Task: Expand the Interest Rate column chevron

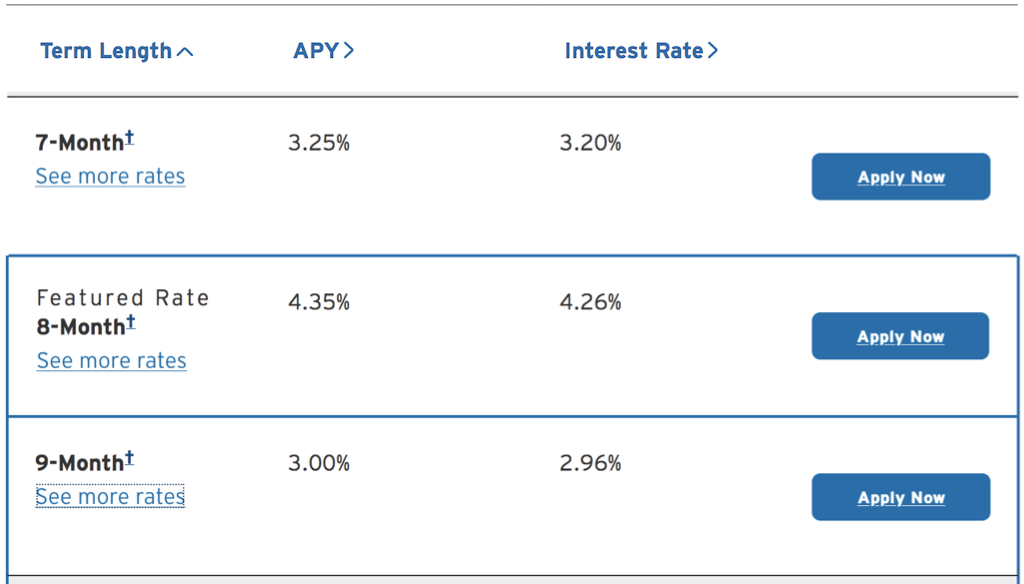Action: pyautogui.click(x=713, y=51)
